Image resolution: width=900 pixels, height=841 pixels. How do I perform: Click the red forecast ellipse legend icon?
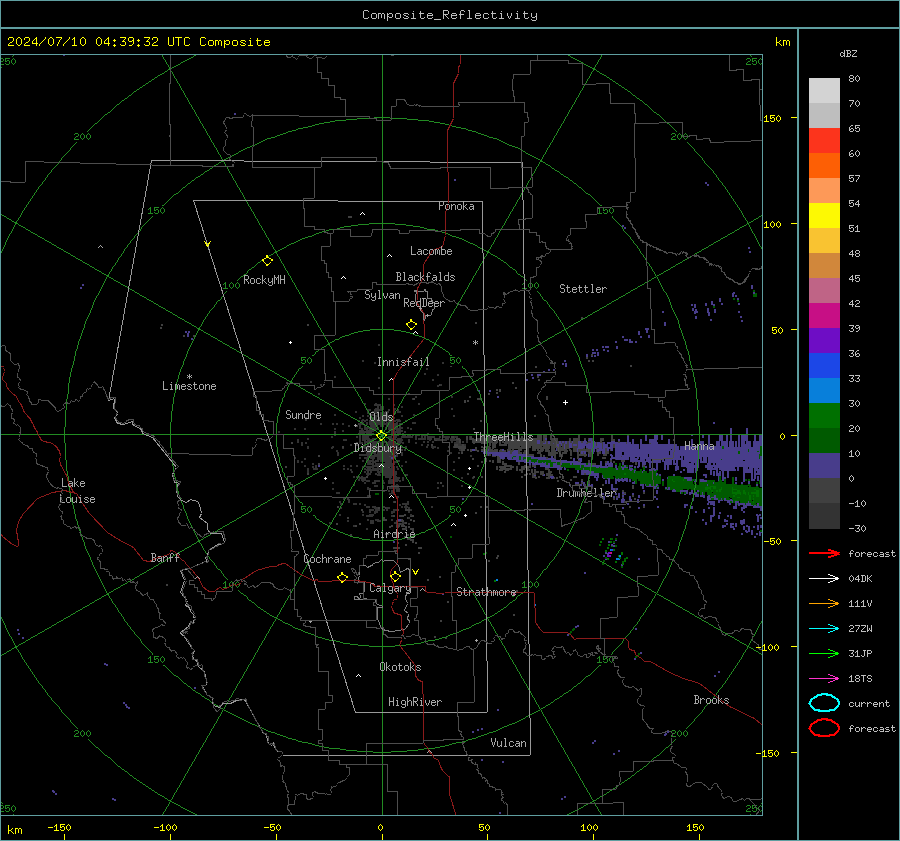pyautogui.click(x=824, y=728)
